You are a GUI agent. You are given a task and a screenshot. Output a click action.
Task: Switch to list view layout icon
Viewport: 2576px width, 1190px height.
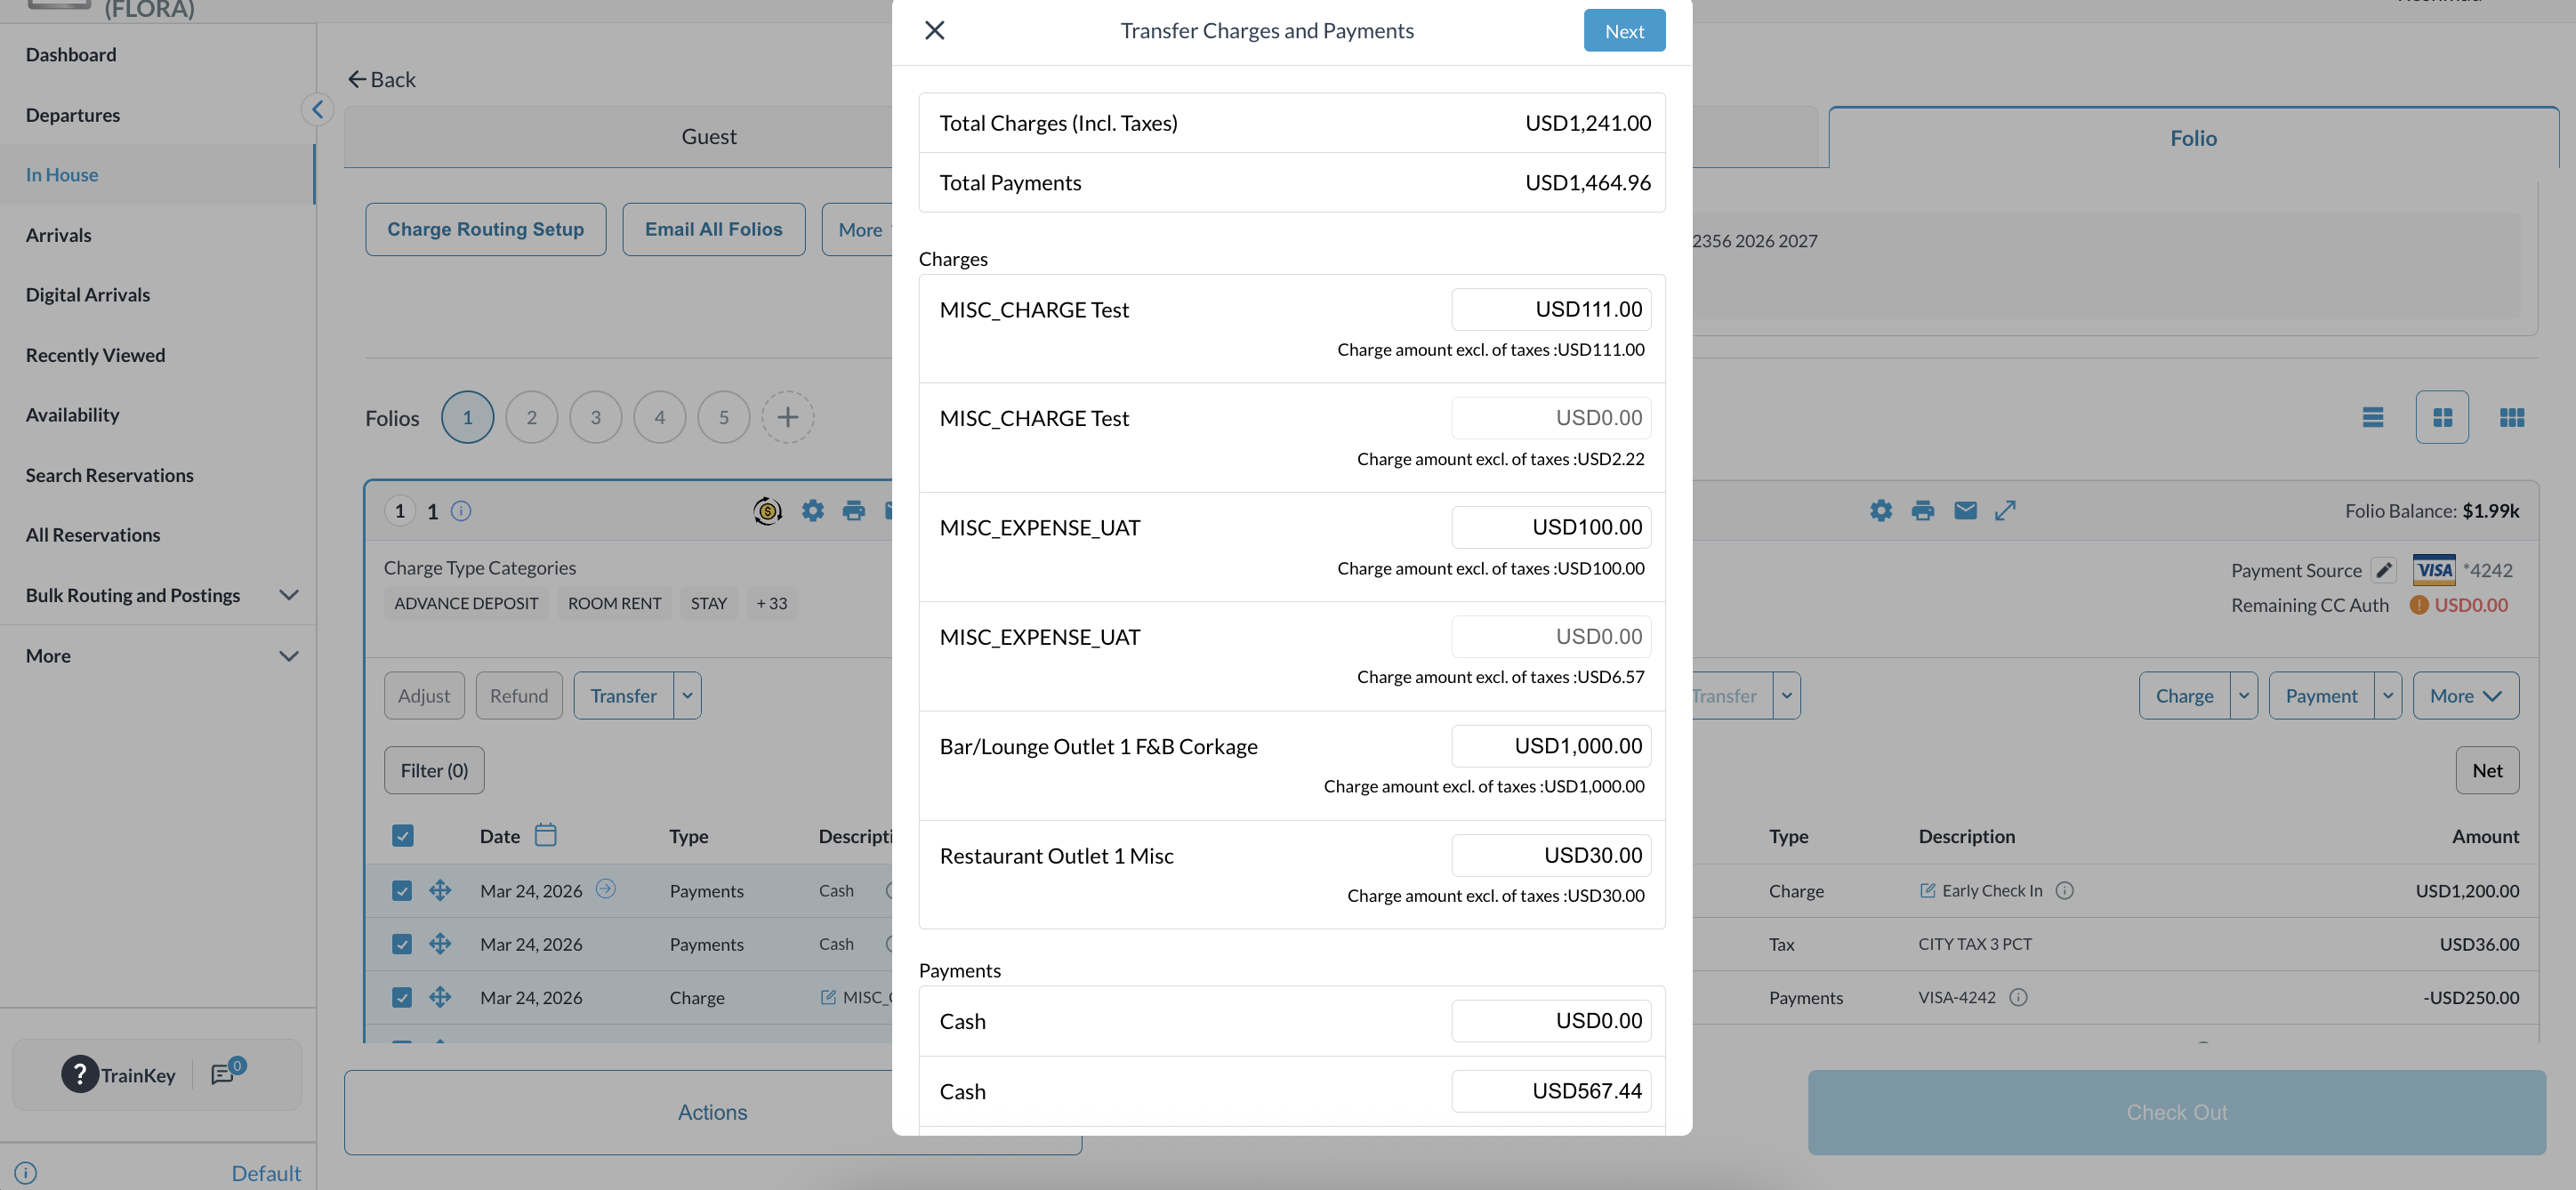tap(2372, 417)
